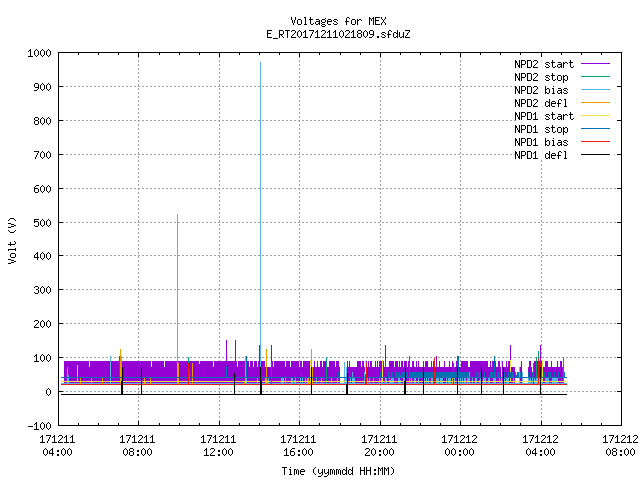640x480 pixels.
Task: Click the 700 y-axis tick label
Action: (42, 155)
